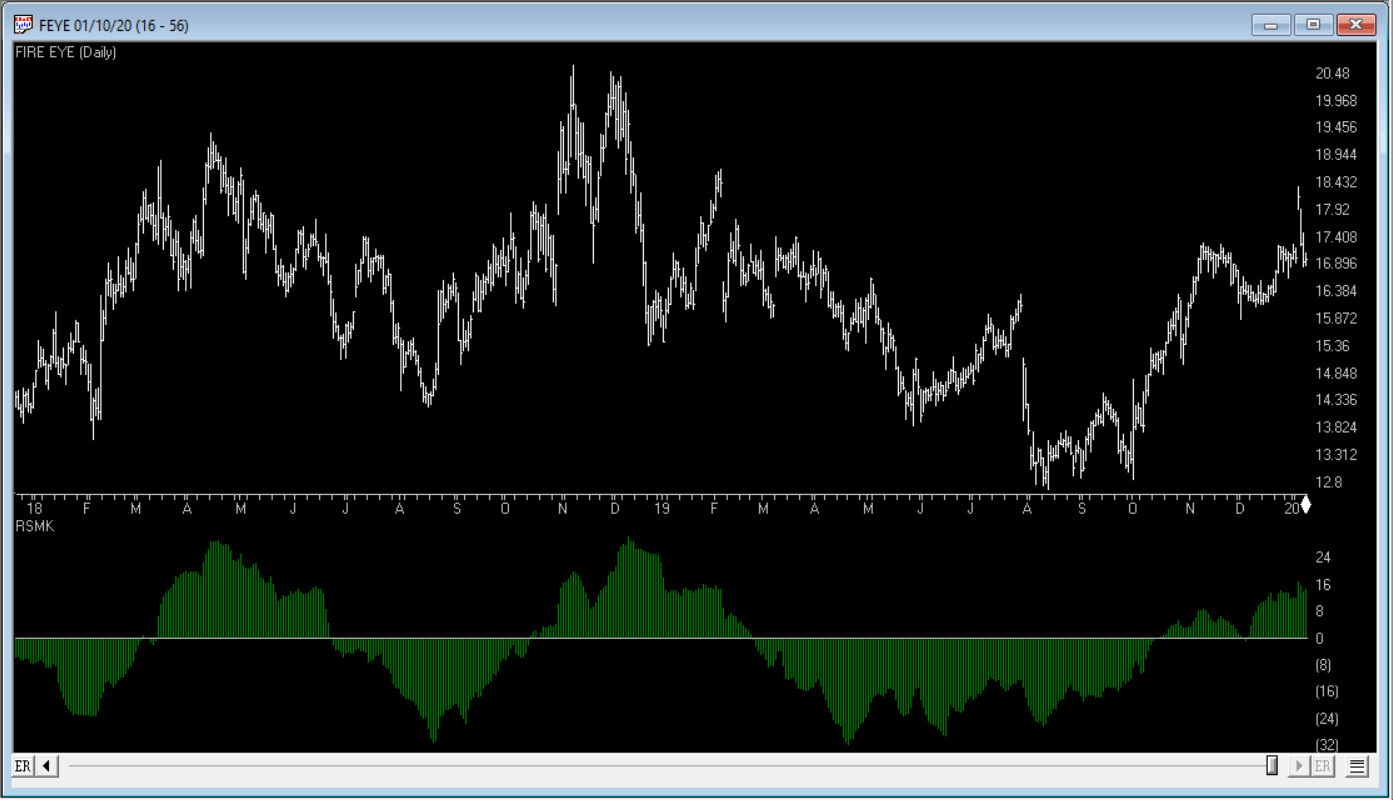The width and height of the screenshot is (1393, 800).
Task: Click the positive 8 label on RSMK scale
Action: click(x=1320, y=611)
